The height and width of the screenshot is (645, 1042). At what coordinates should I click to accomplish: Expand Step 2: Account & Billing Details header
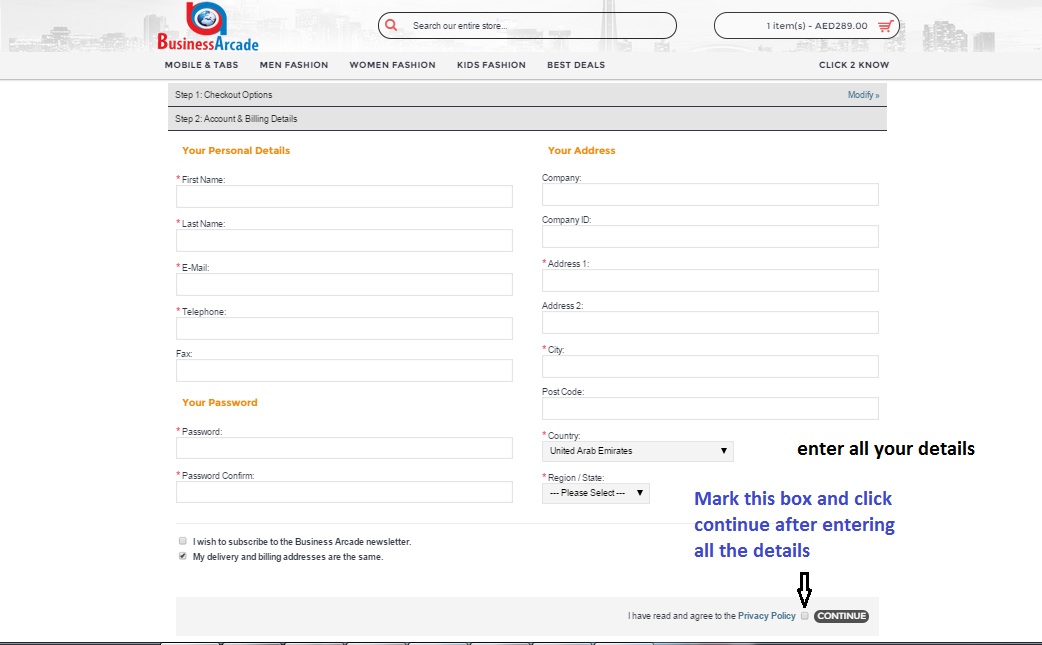tap(527, 119)
